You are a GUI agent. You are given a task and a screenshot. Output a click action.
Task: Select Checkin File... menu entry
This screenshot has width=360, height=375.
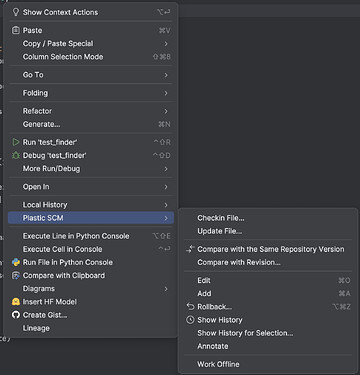(268, 218)
